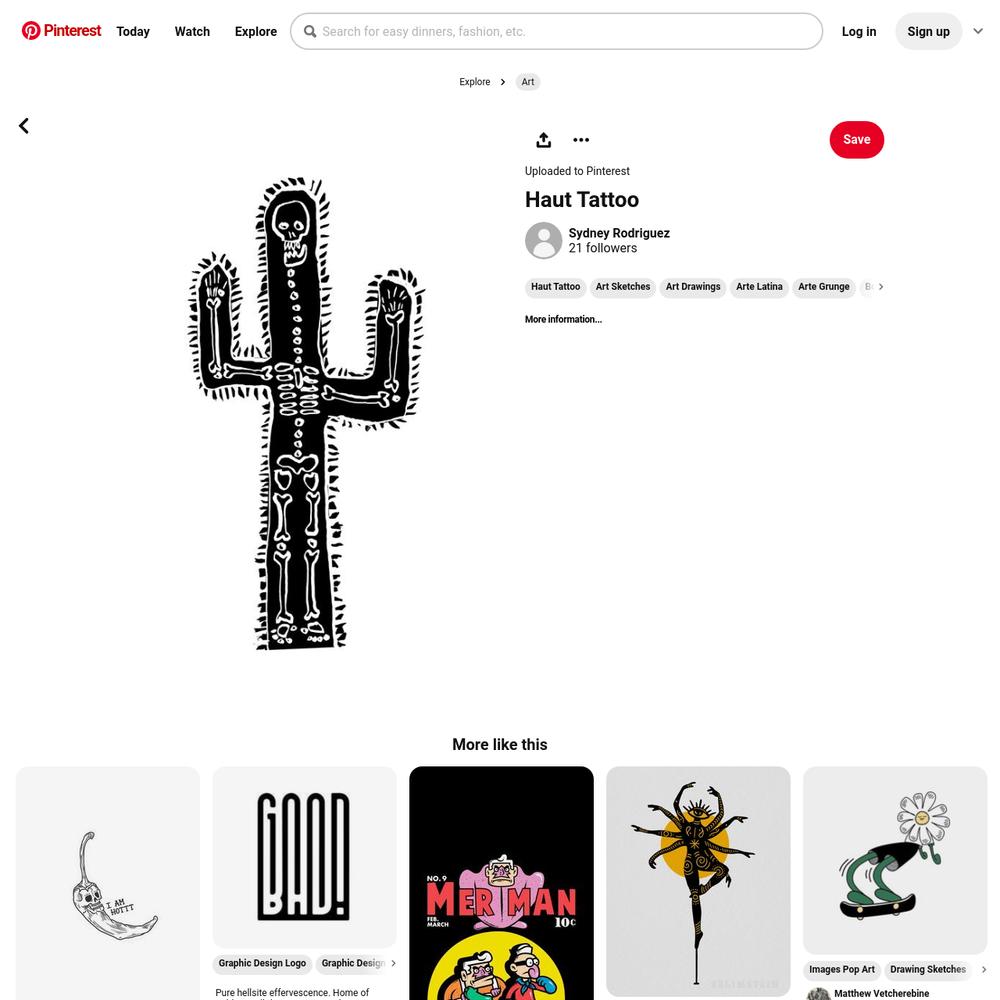The width and height of the screenshot is (1000, 1000).
Task: Click the search magnifier icon
Action: [310, 31]
